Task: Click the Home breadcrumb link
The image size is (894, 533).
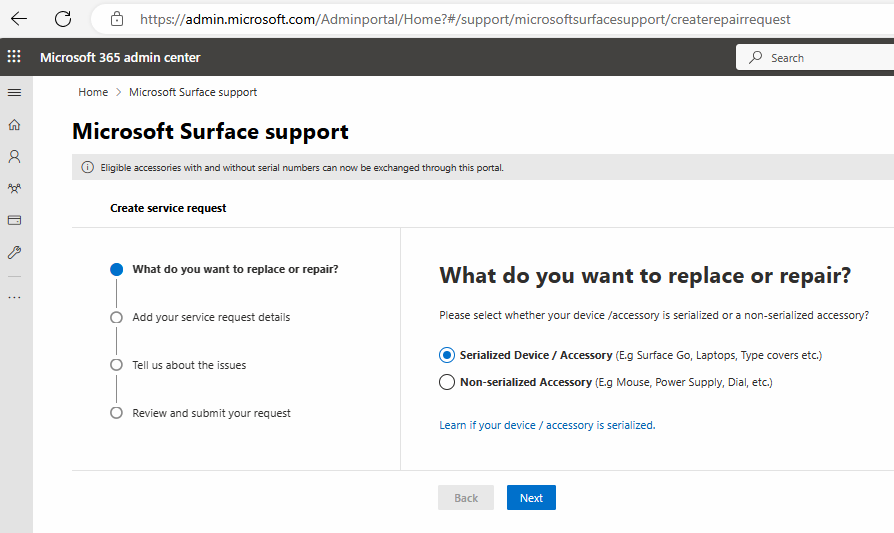Action: tap(93, 92)
